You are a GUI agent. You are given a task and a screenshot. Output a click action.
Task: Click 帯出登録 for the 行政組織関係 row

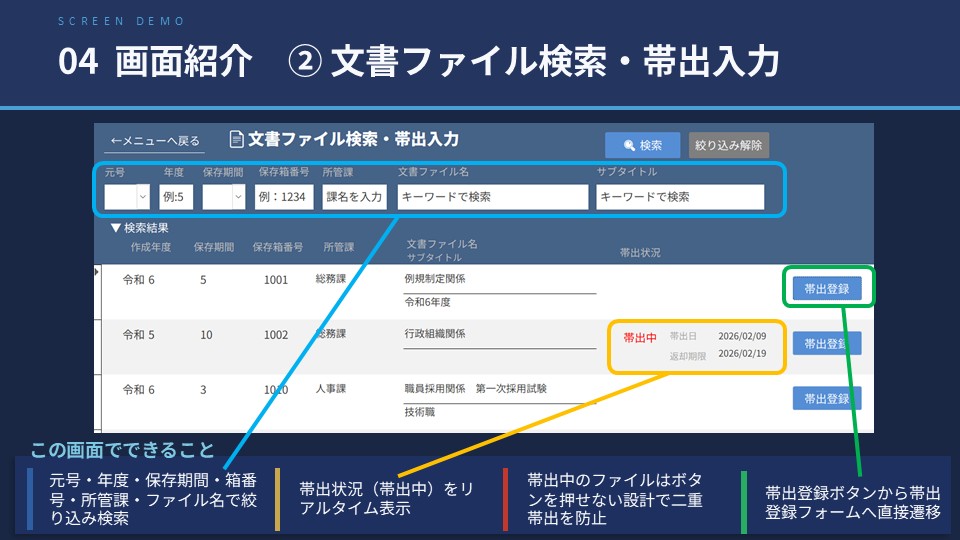coord(826,344)
